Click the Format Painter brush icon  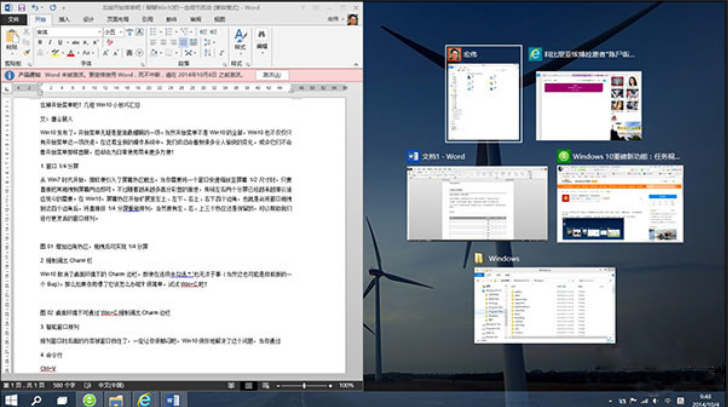[26, 52]
